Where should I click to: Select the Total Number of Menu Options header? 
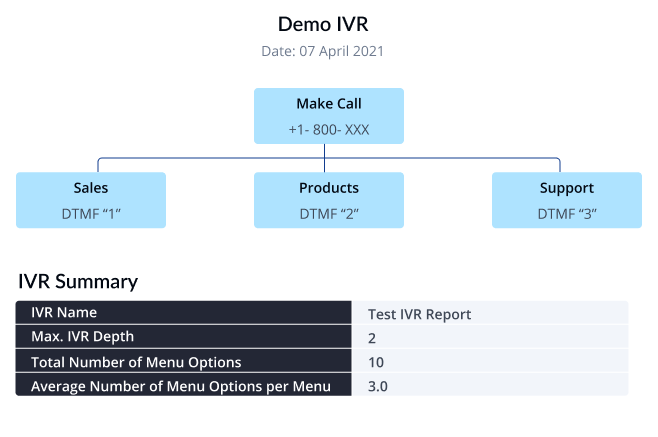(183, 361)
